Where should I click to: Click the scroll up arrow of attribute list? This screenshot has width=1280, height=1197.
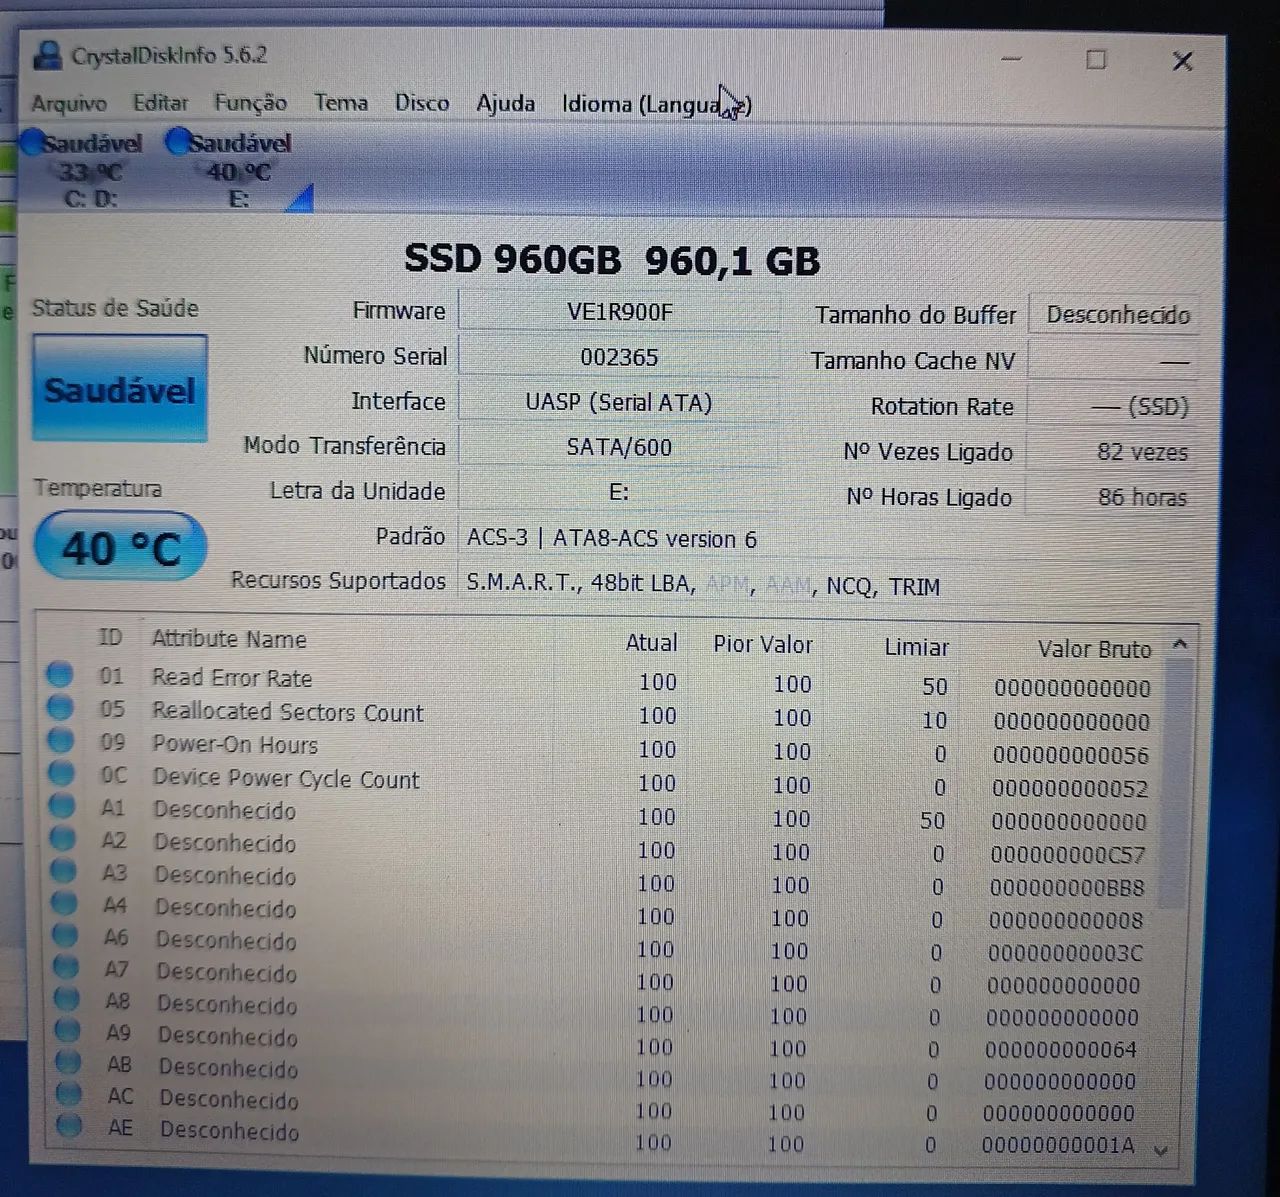[x=1180, y=645]
